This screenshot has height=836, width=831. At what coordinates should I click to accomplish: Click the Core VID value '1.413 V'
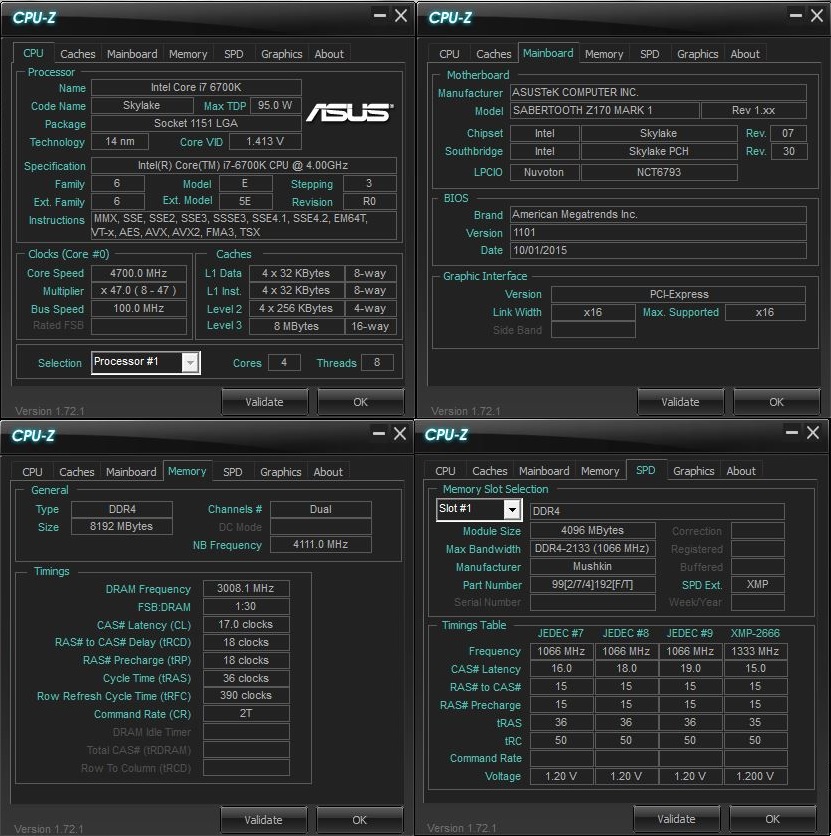click(x=265, y=141)
